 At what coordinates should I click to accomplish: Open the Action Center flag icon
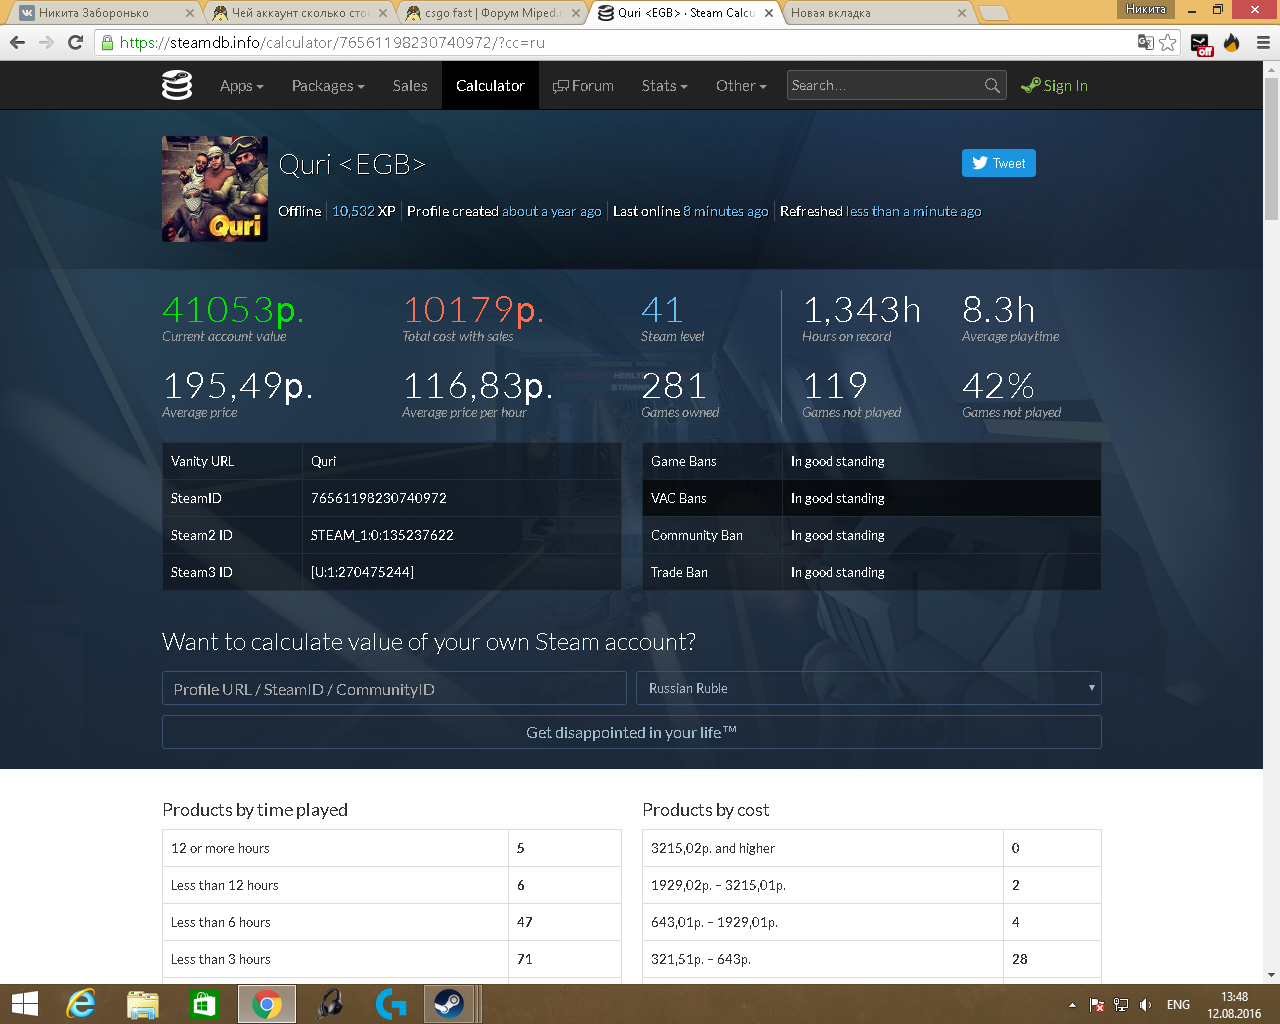[x=1097, y=1005]
